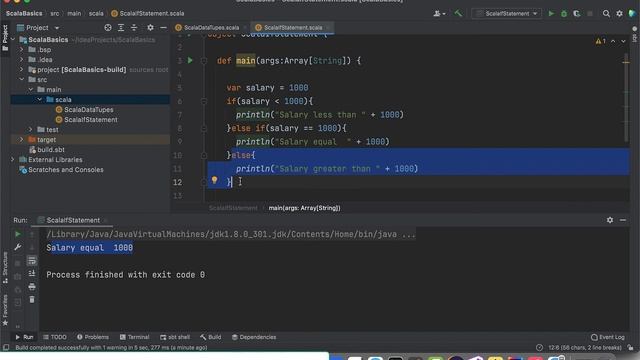Jump to next highlighted problem arrow
Viewport: 640px width, 360px height.
[x=623, y=41]
